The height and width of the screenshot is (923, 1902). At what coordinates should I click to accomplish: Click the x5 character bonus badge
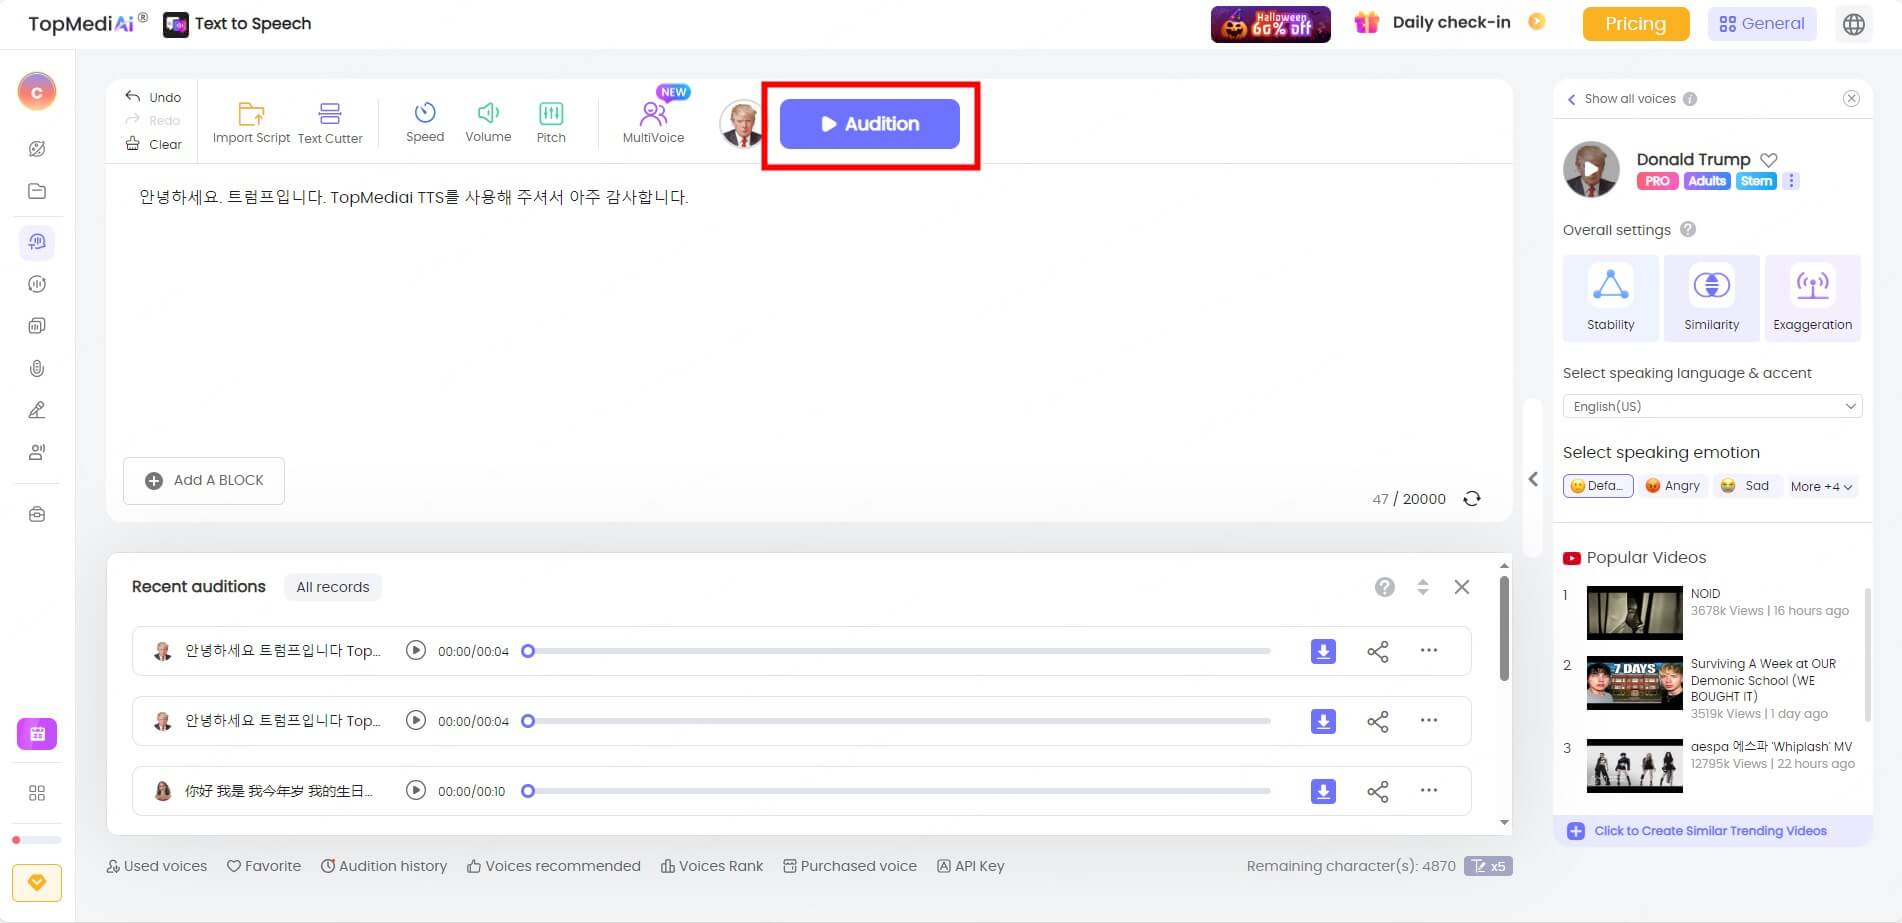coord(1488,866)
